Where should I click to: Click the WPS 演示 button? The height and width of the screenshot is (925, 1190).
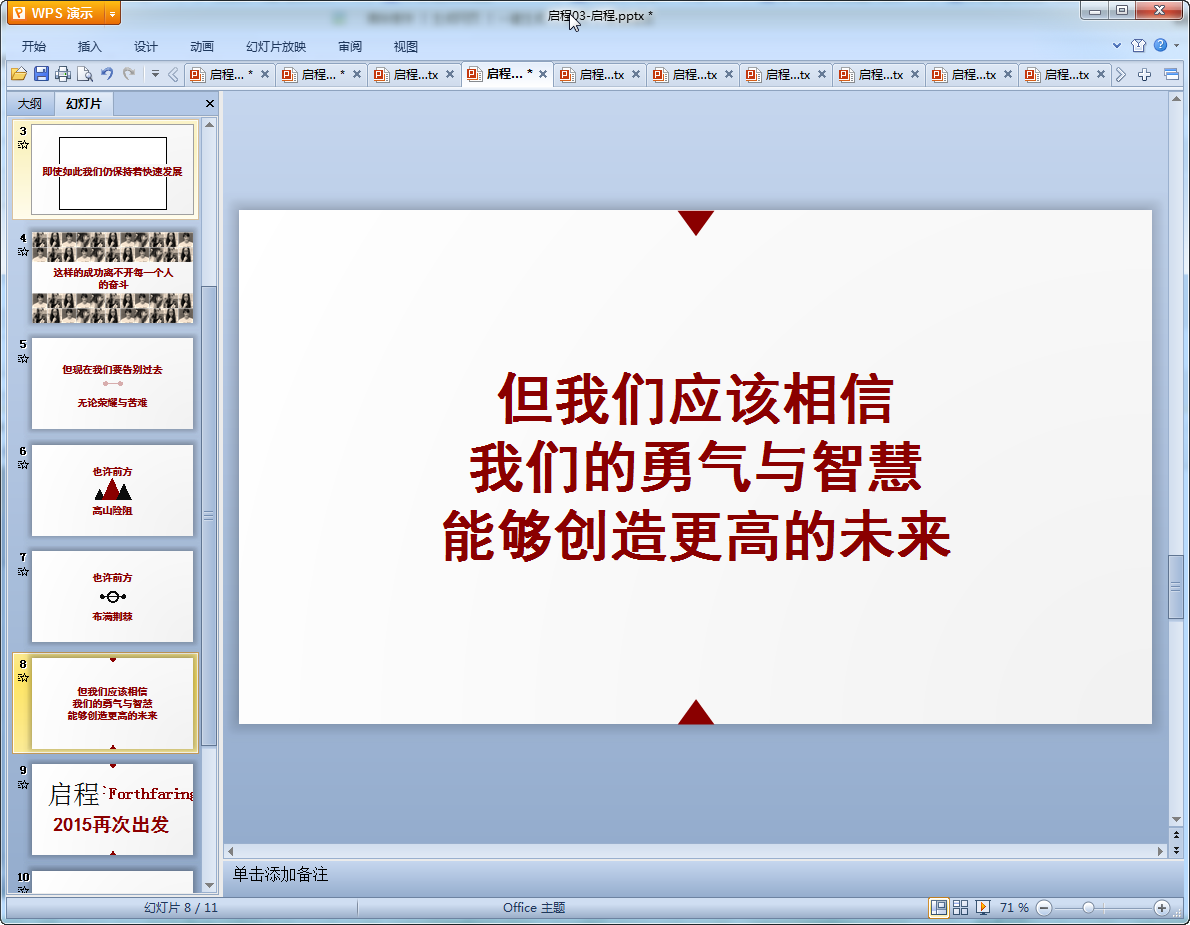point(55,14)
